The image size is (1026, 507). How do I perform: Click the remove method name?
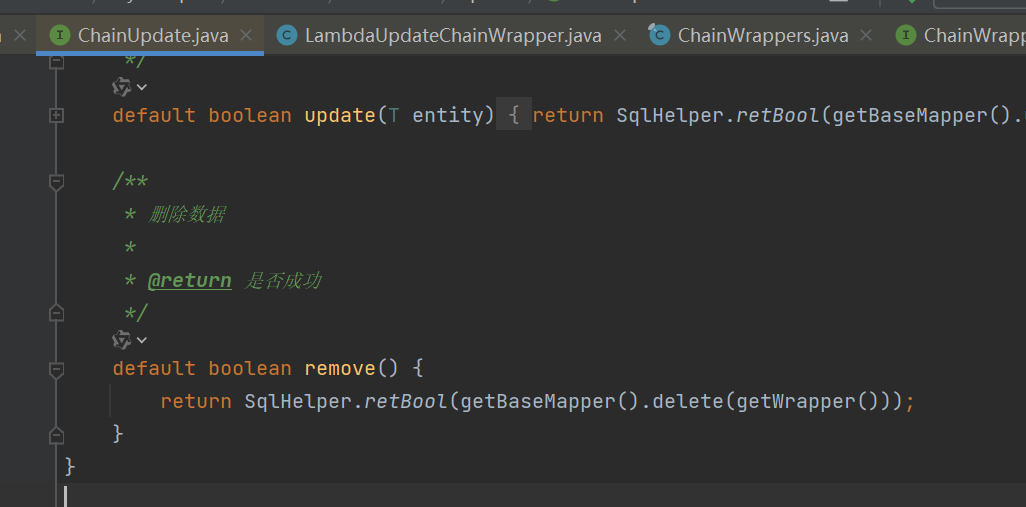click(340, 368)
